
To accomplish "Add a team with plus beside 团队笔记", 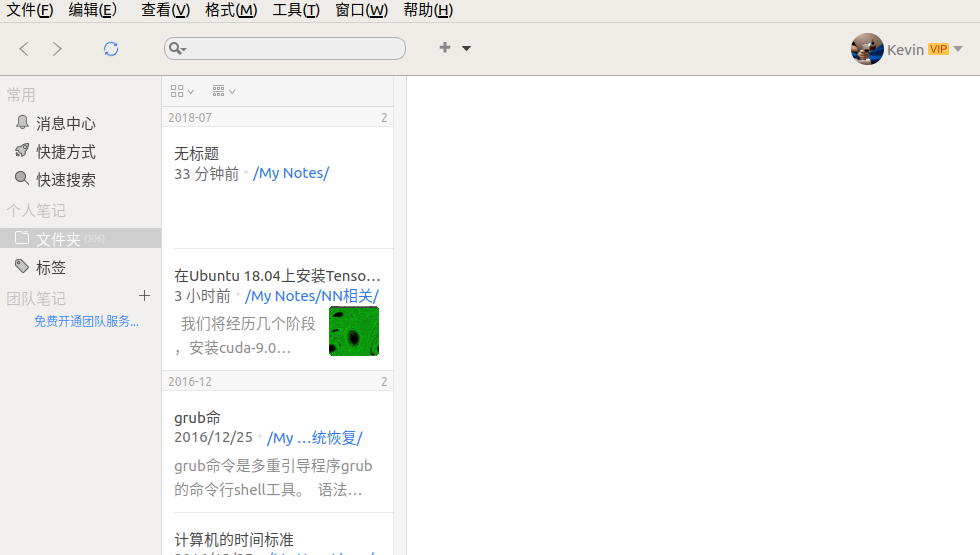I will (144, 296).
